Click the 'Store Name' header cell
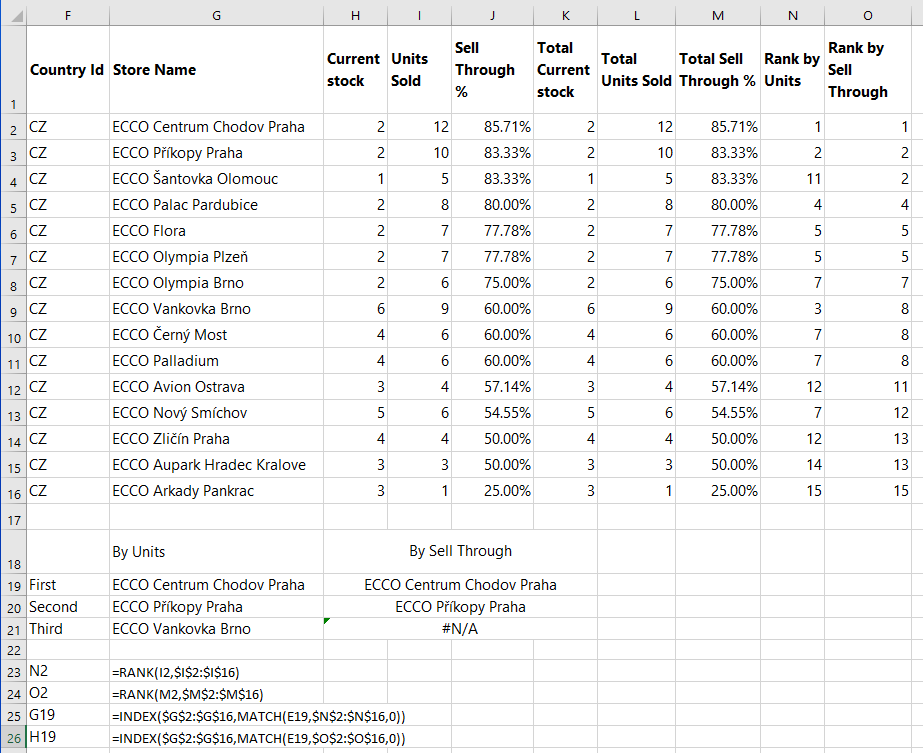Image resolution: width=923 pixels, height=753 pixels. [x=216, y=70]
